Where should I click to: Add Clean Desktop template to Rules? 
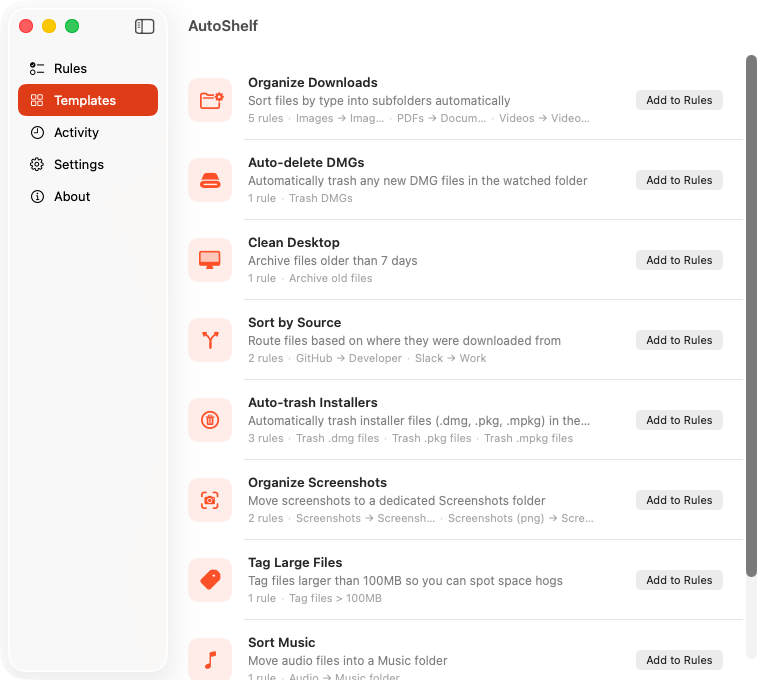(679, 260)
